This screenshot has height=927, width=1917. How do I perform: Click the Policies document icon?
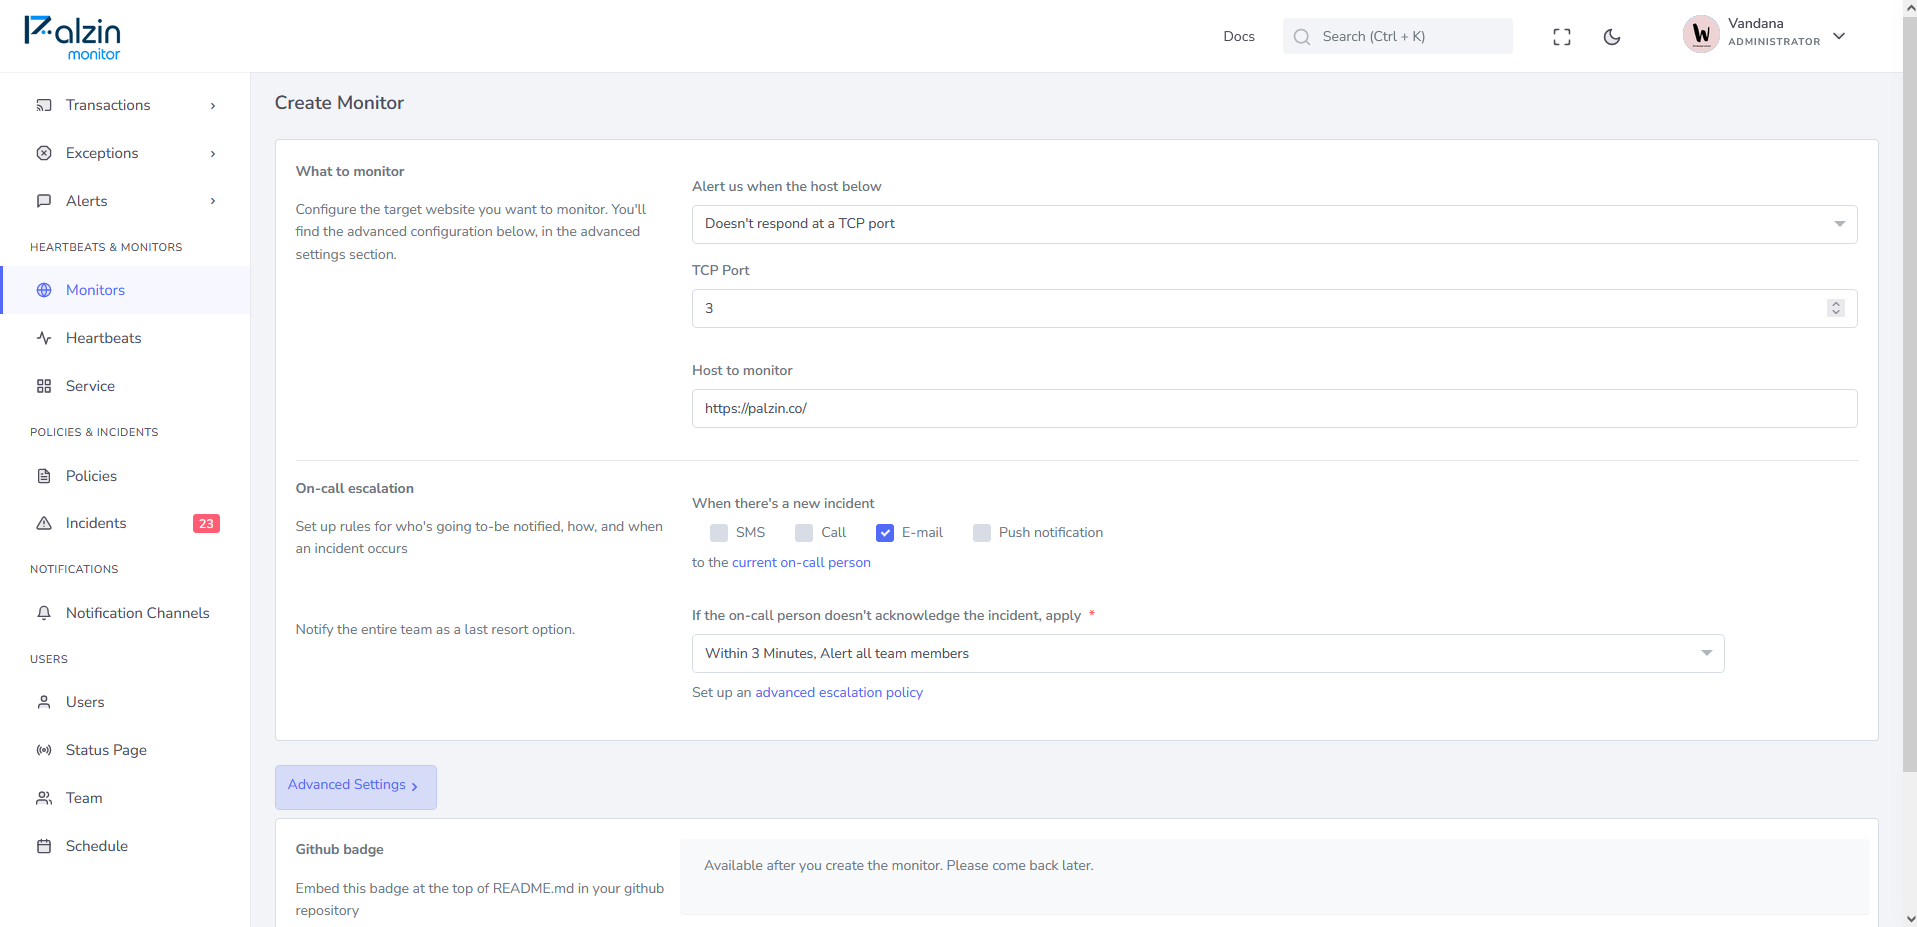(44, 476)
